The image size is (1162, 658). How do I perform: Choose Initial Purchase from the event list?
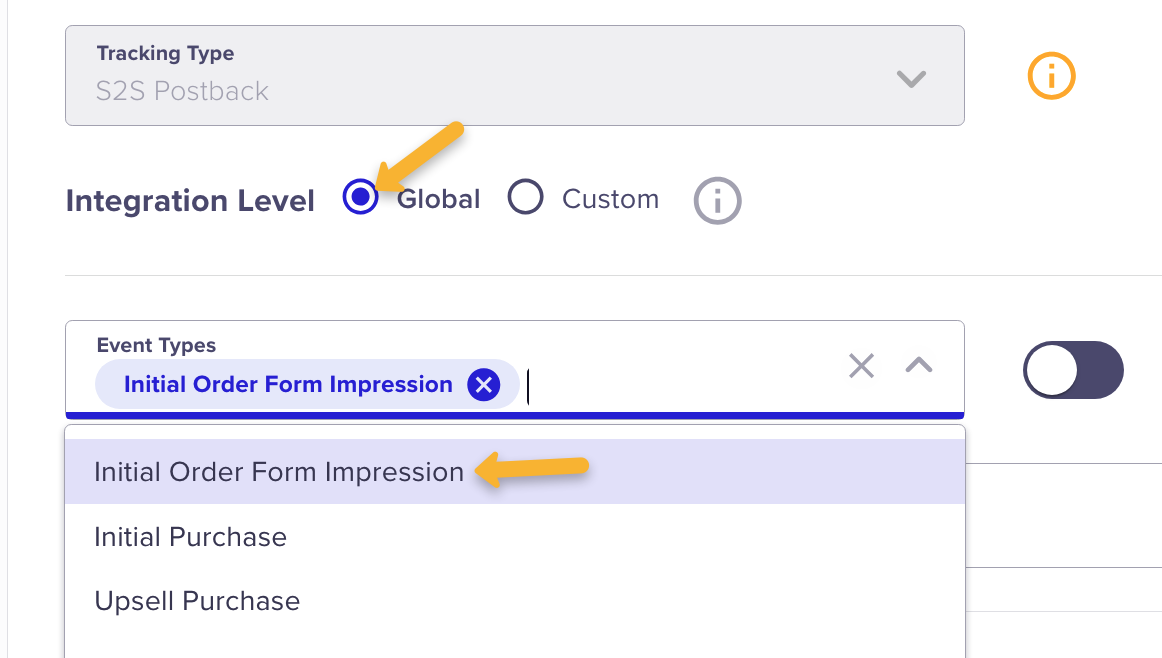(x=190, y=537)
